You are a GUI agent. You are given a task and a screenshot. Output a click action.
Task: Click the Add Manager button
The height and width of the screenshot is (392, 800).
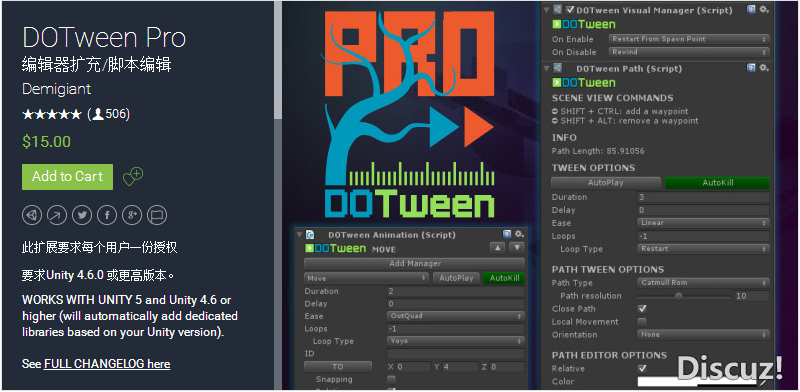point(414,263)
